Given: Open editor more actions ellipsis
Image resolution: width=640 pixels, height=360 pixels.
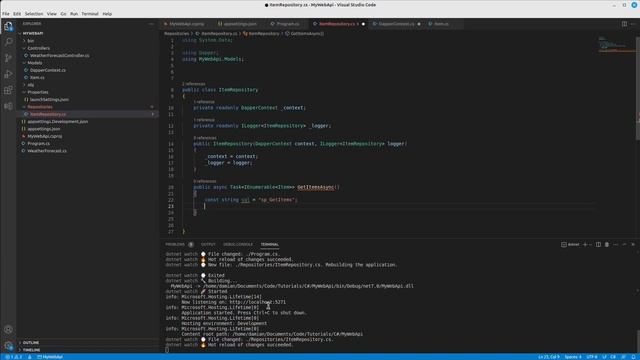Looking at the screenshot, I should (633, 24).
